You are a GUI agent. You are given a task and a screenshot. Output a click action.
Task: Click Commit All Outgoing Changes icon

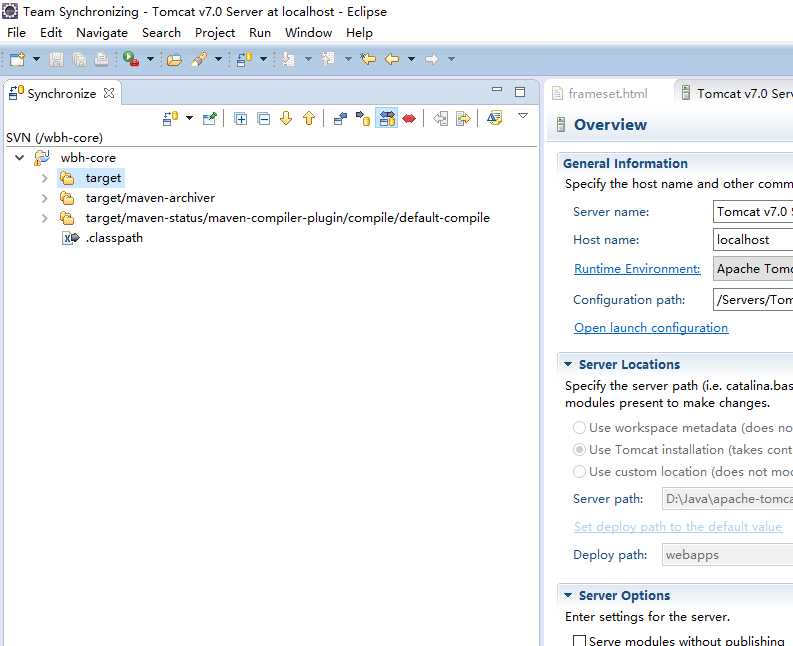tap(463, 118)
